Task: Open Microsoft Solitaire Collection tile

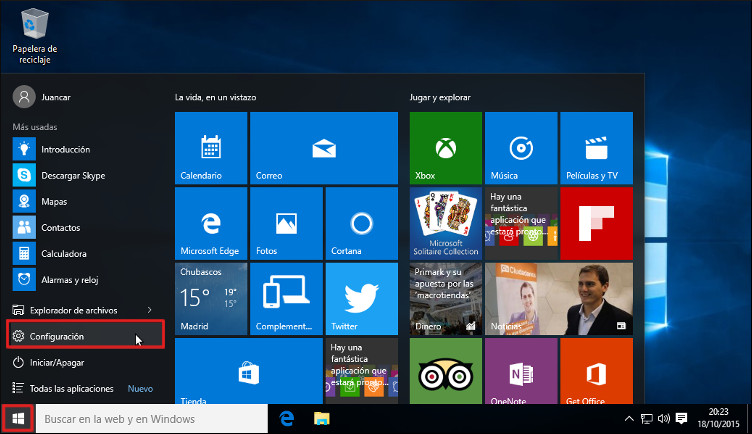Action: (446, 223)
